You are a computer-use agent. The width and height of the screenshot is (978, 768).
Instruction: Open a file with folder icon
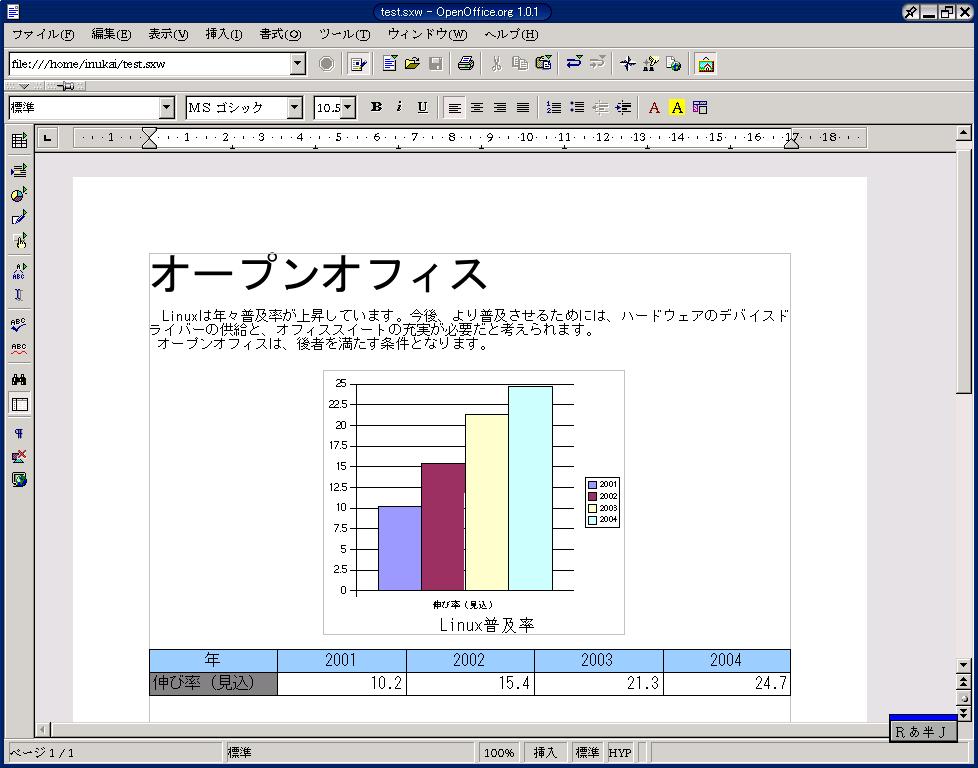(412, 63)
